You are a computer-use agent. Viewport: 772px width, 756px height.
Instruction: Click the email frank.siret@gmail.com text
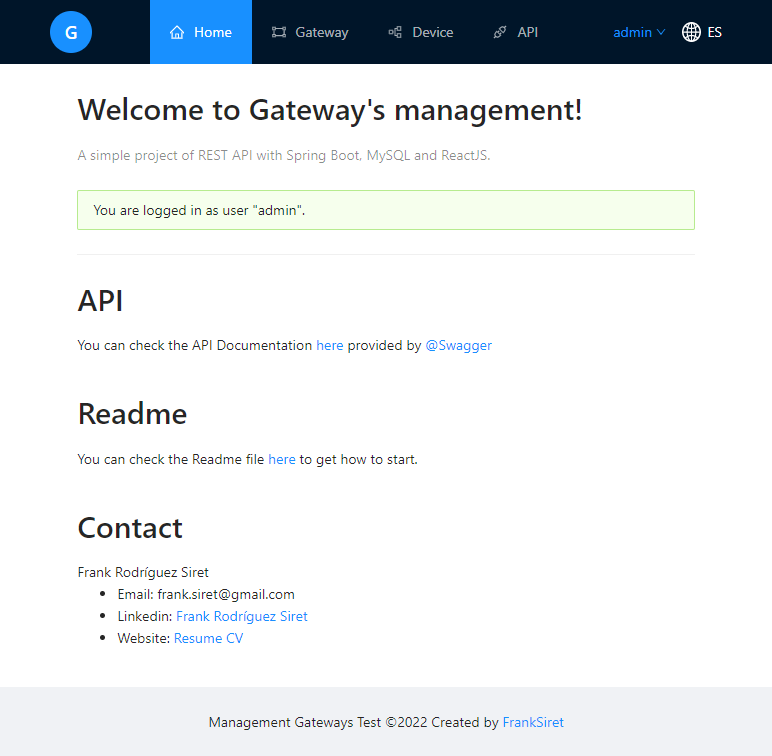point(226,595)
